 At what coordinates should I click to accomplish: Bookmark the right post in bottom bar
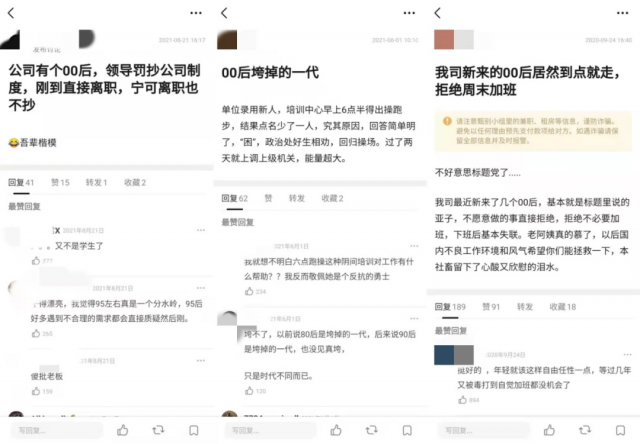(620, 430)
